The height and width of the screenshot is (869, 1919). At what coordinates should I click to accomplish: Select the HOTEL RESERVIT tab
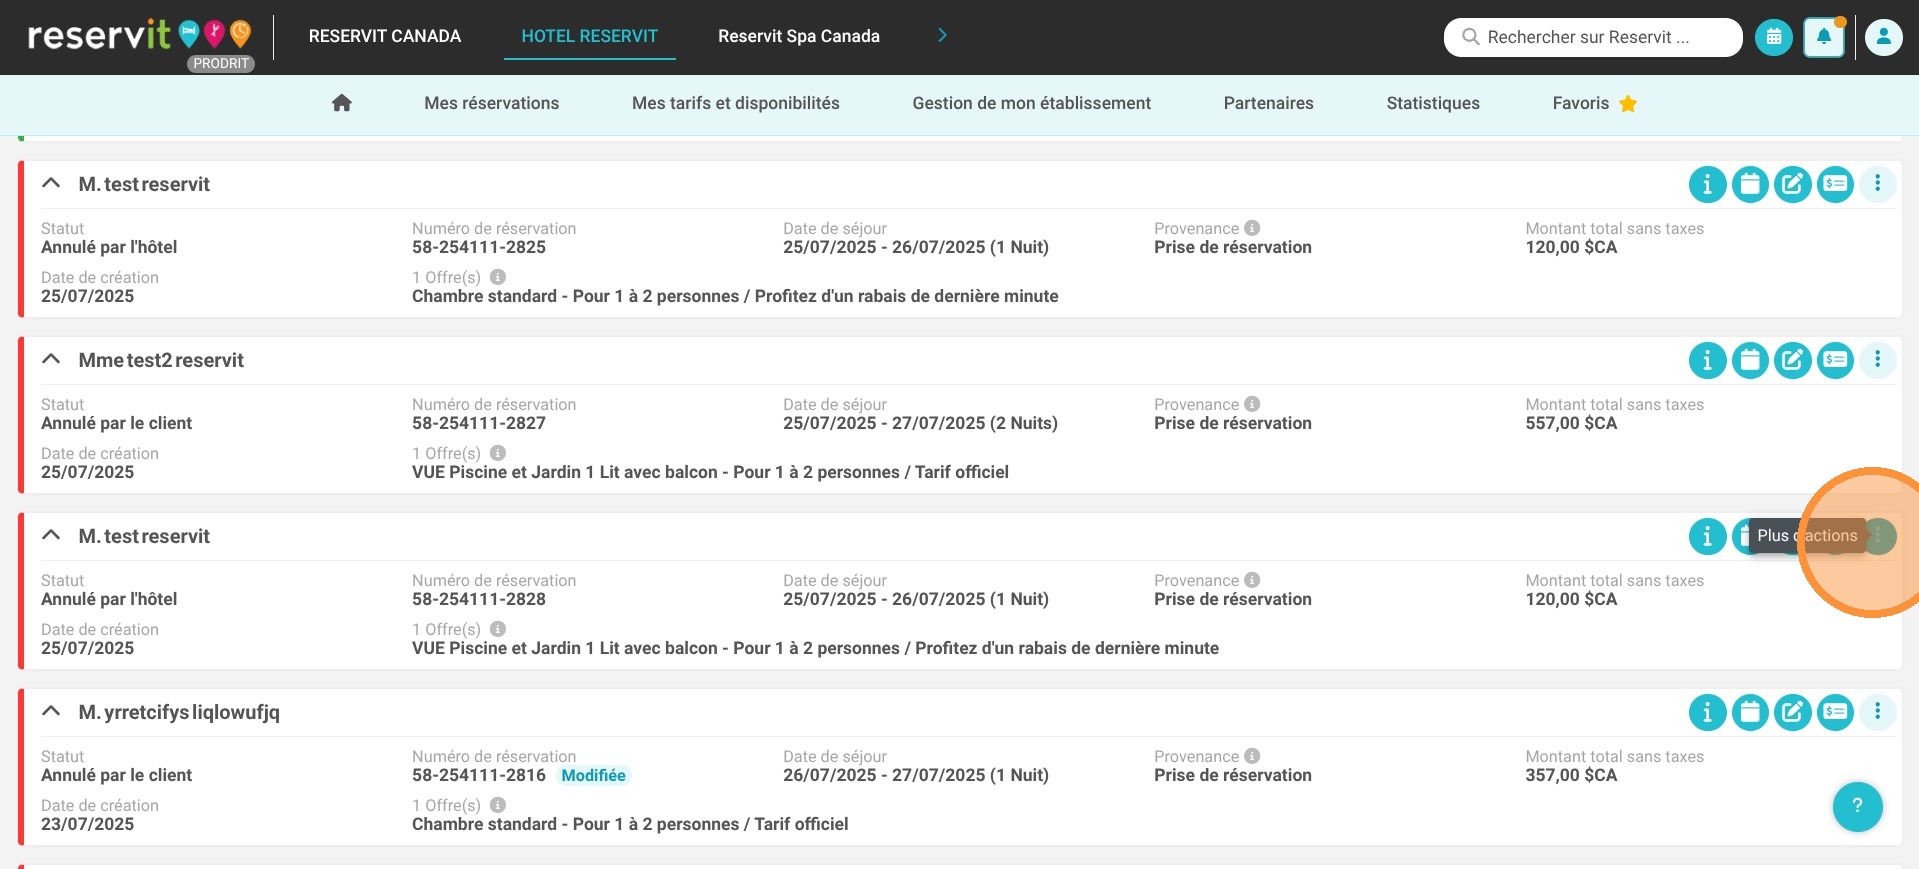click(590, 36)
